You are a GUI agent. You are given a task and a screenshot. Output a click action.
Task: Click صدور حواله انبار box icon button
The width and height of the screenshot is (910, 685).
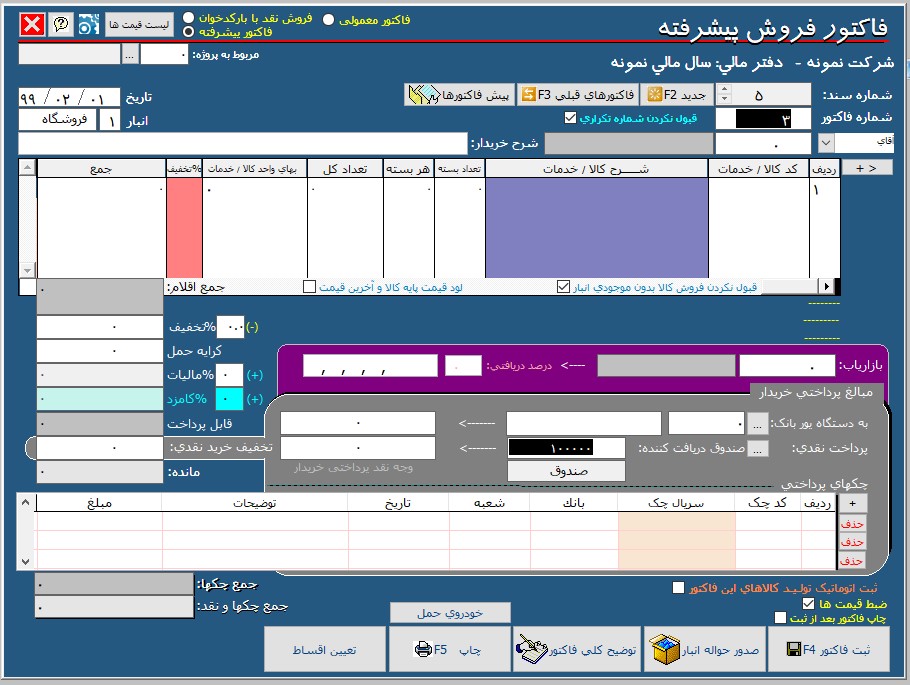point(706,651)
